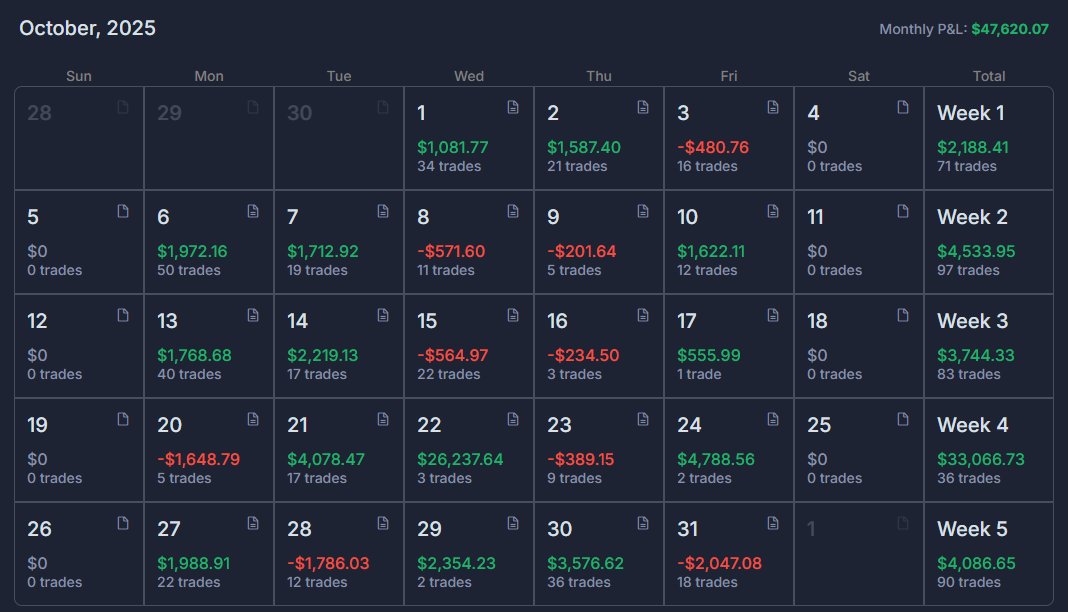Select October 29 profit $2,354.23
The image size is (1068, 612).
[x=456, y=564]
